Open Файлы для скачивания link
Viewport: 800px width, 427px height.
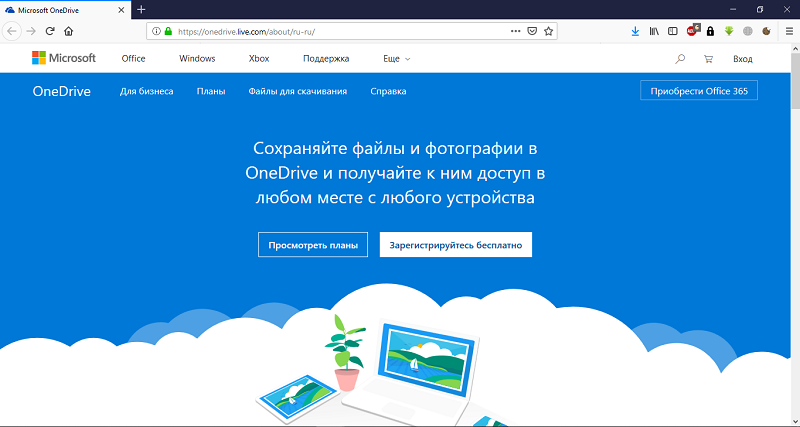298,91
